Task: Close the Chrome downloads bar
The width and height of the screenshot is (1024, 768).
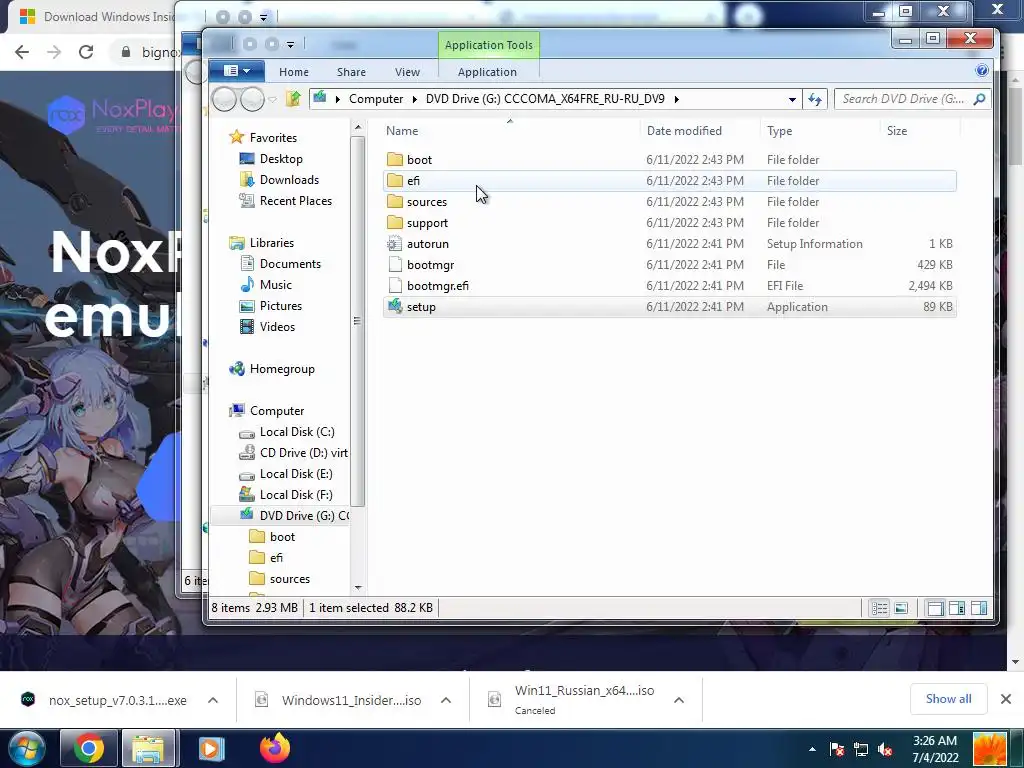Action: (x=1006, y=699)
